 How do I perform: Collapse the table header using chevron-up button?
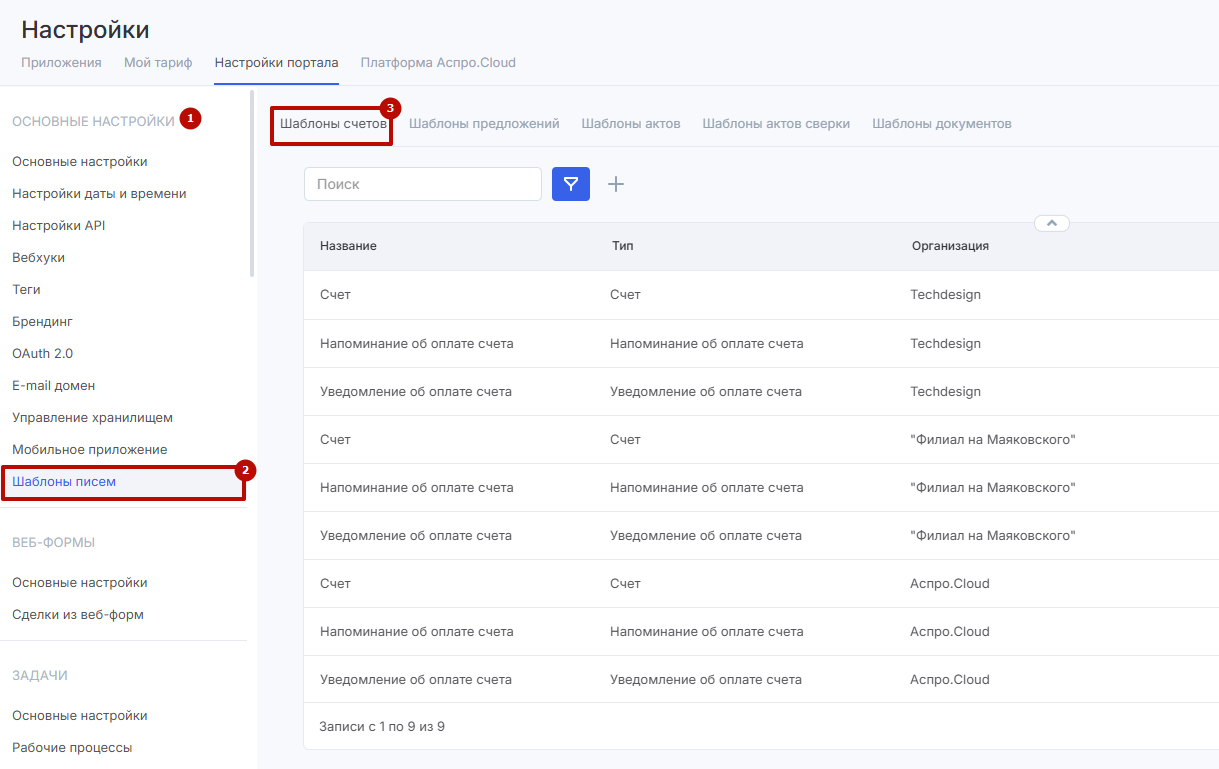pyautogui.click(x=1051, y=223)
